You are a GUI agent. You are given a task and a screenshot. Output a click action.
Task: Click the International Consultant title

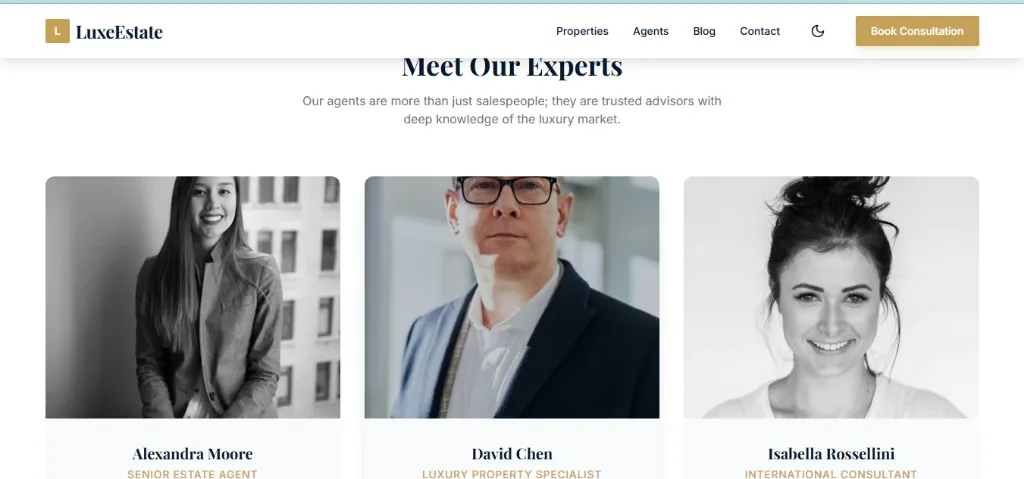coord(831,474)
